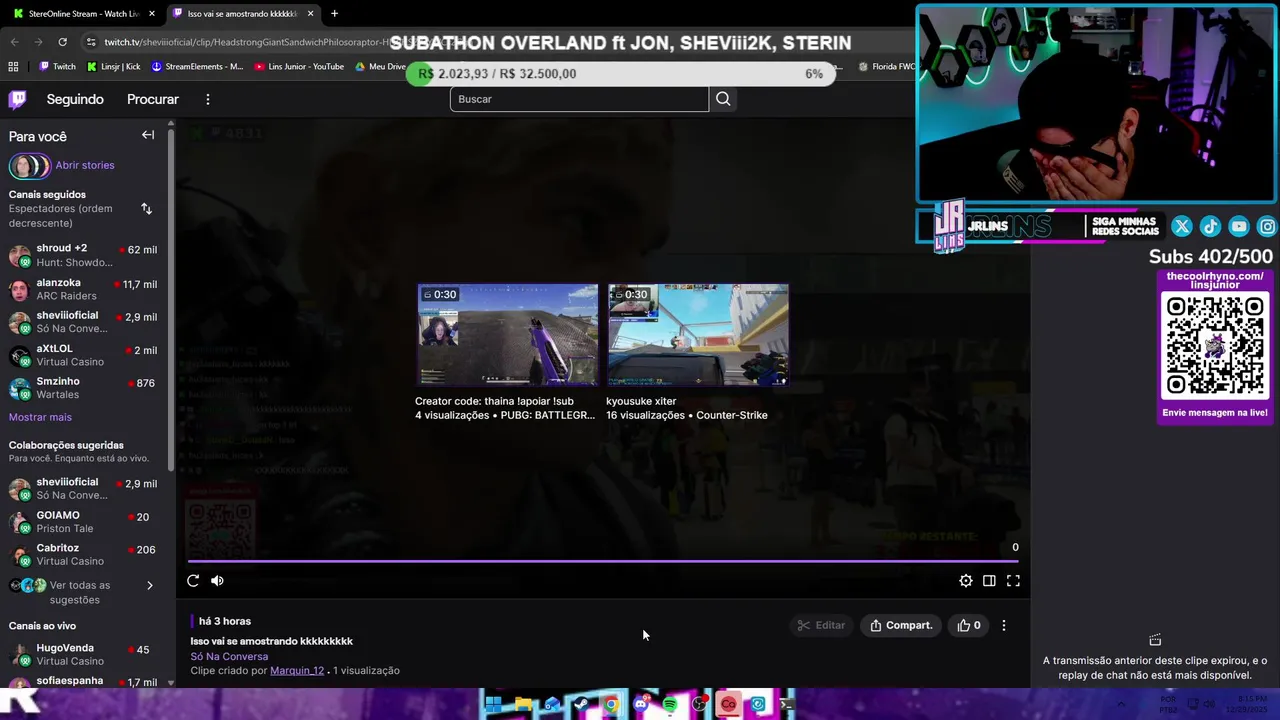This screenshot has width=1280, height=720.
Task: Open HugoVenda live channel
Action: 83,655
